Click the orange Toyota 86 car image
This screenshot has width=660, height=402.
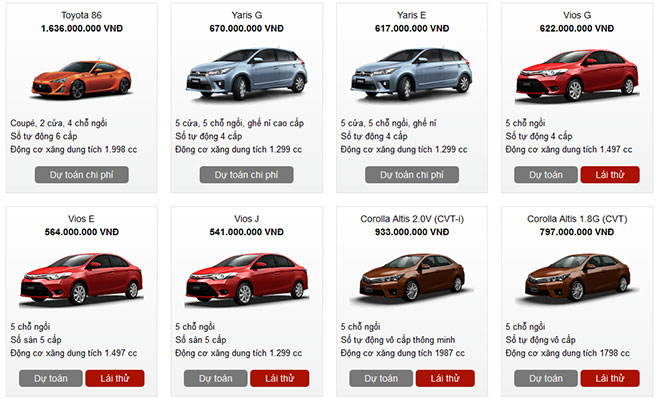click(x=82, y=79)
